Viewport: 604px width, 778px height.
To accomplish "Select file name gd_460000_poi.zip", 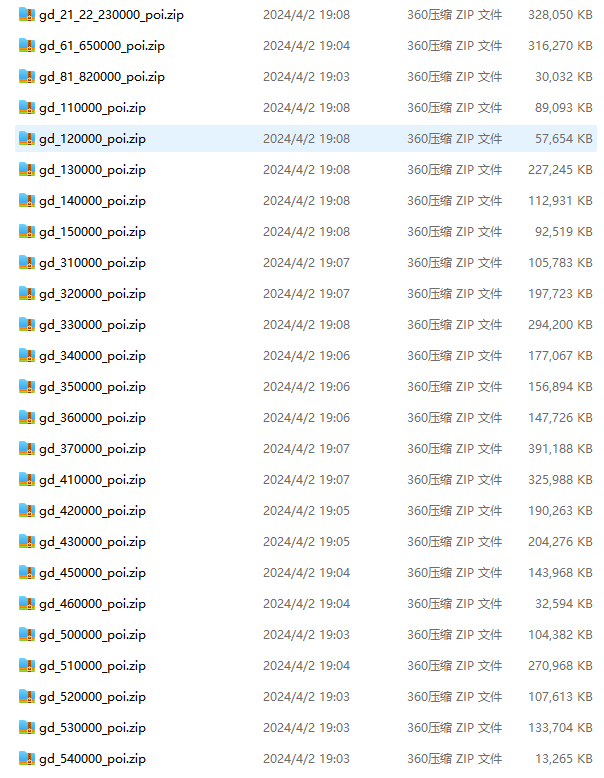I will click(x=93, y=604).
